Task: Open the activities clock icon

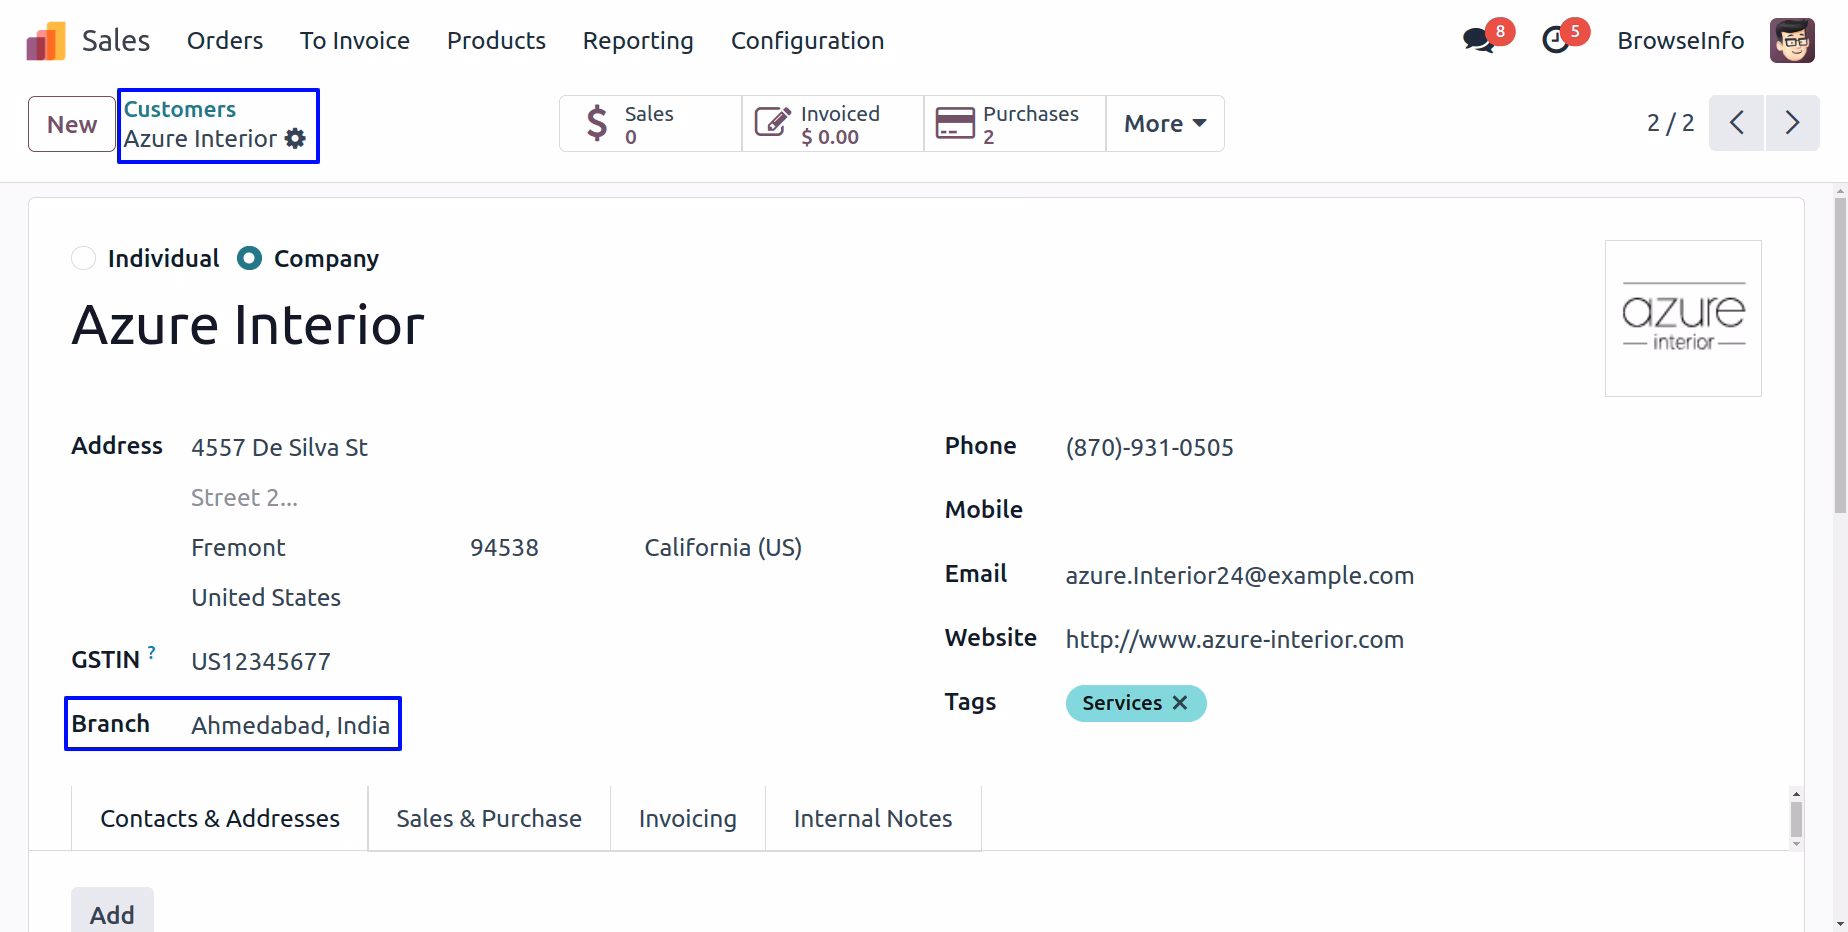Action: click(x=1556, y=41)
